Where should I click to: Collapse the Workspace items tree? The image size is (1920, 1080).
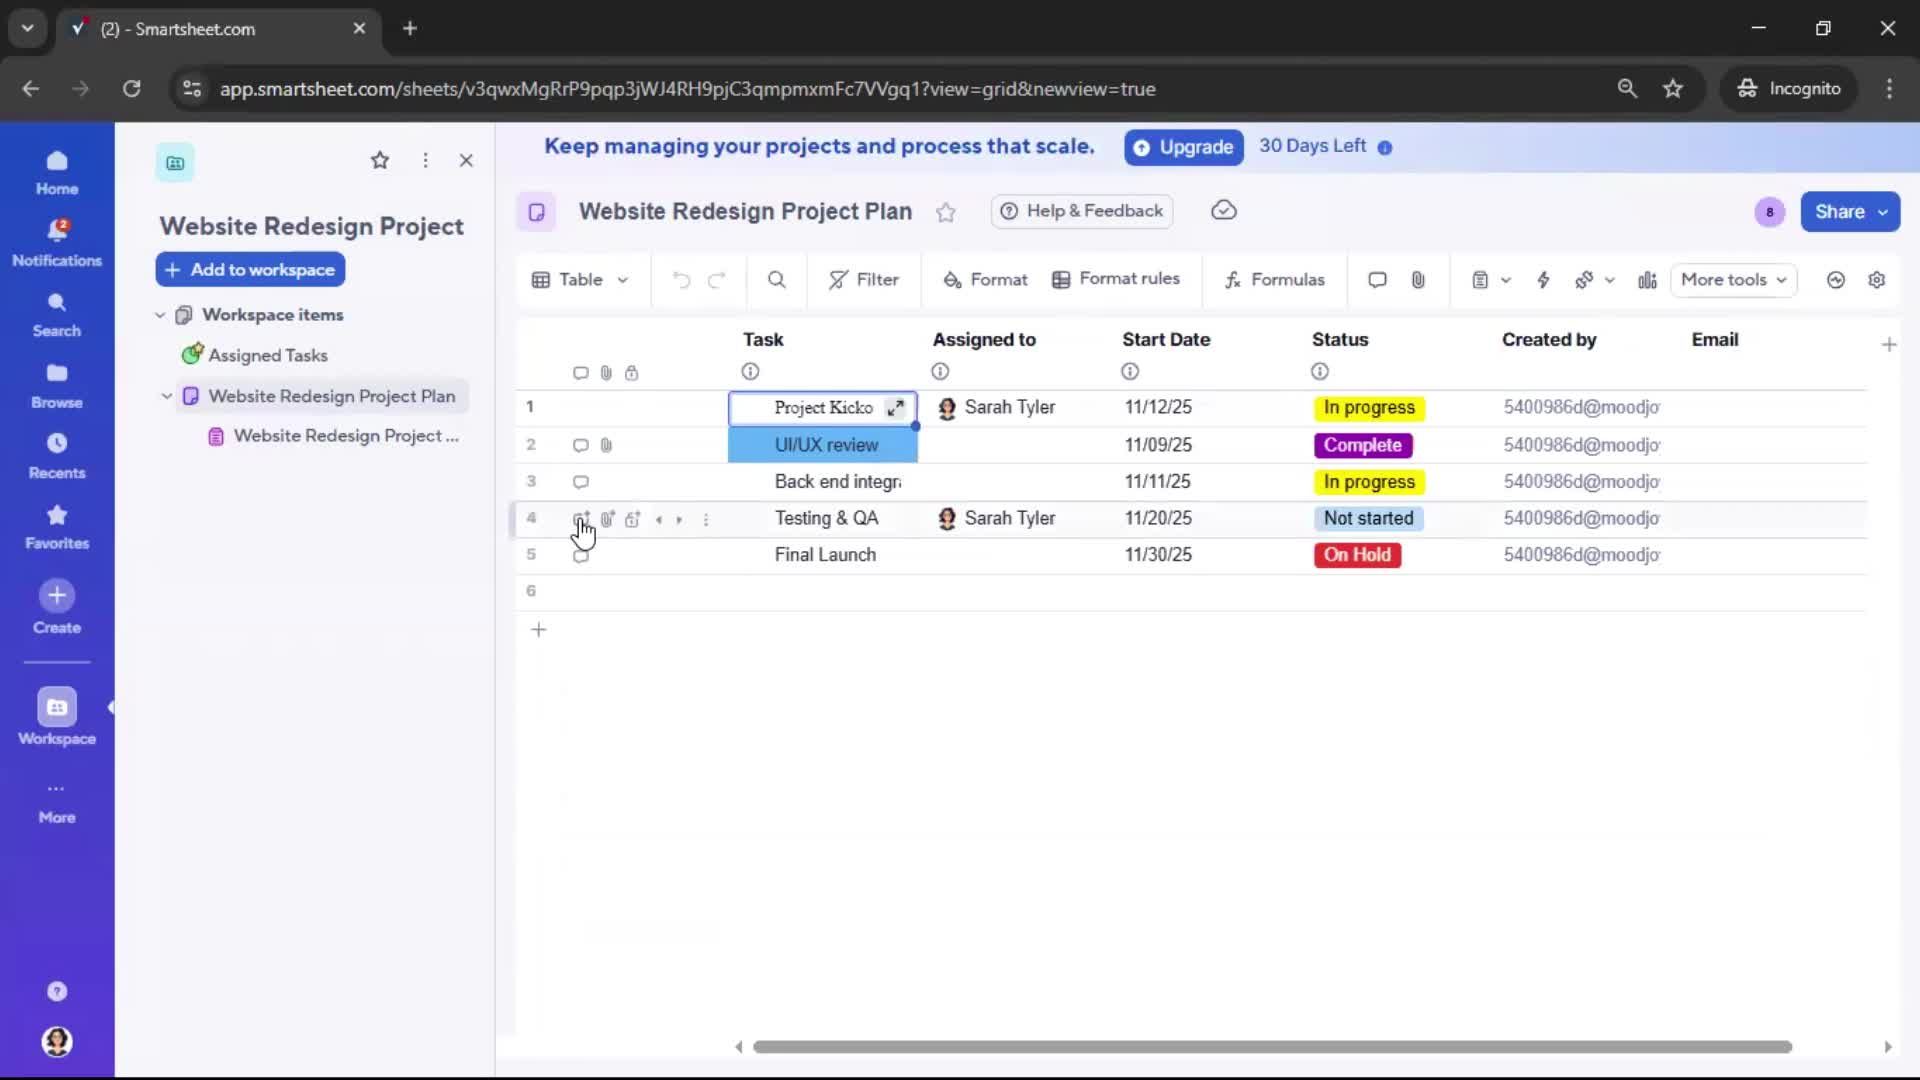(160, 314)
